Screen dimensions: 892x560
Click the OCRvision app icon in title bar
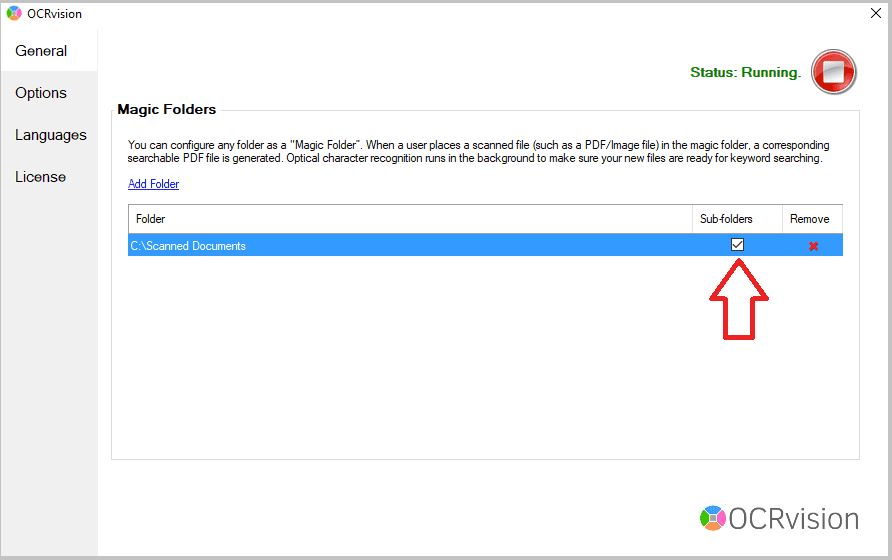click(14, 13)
